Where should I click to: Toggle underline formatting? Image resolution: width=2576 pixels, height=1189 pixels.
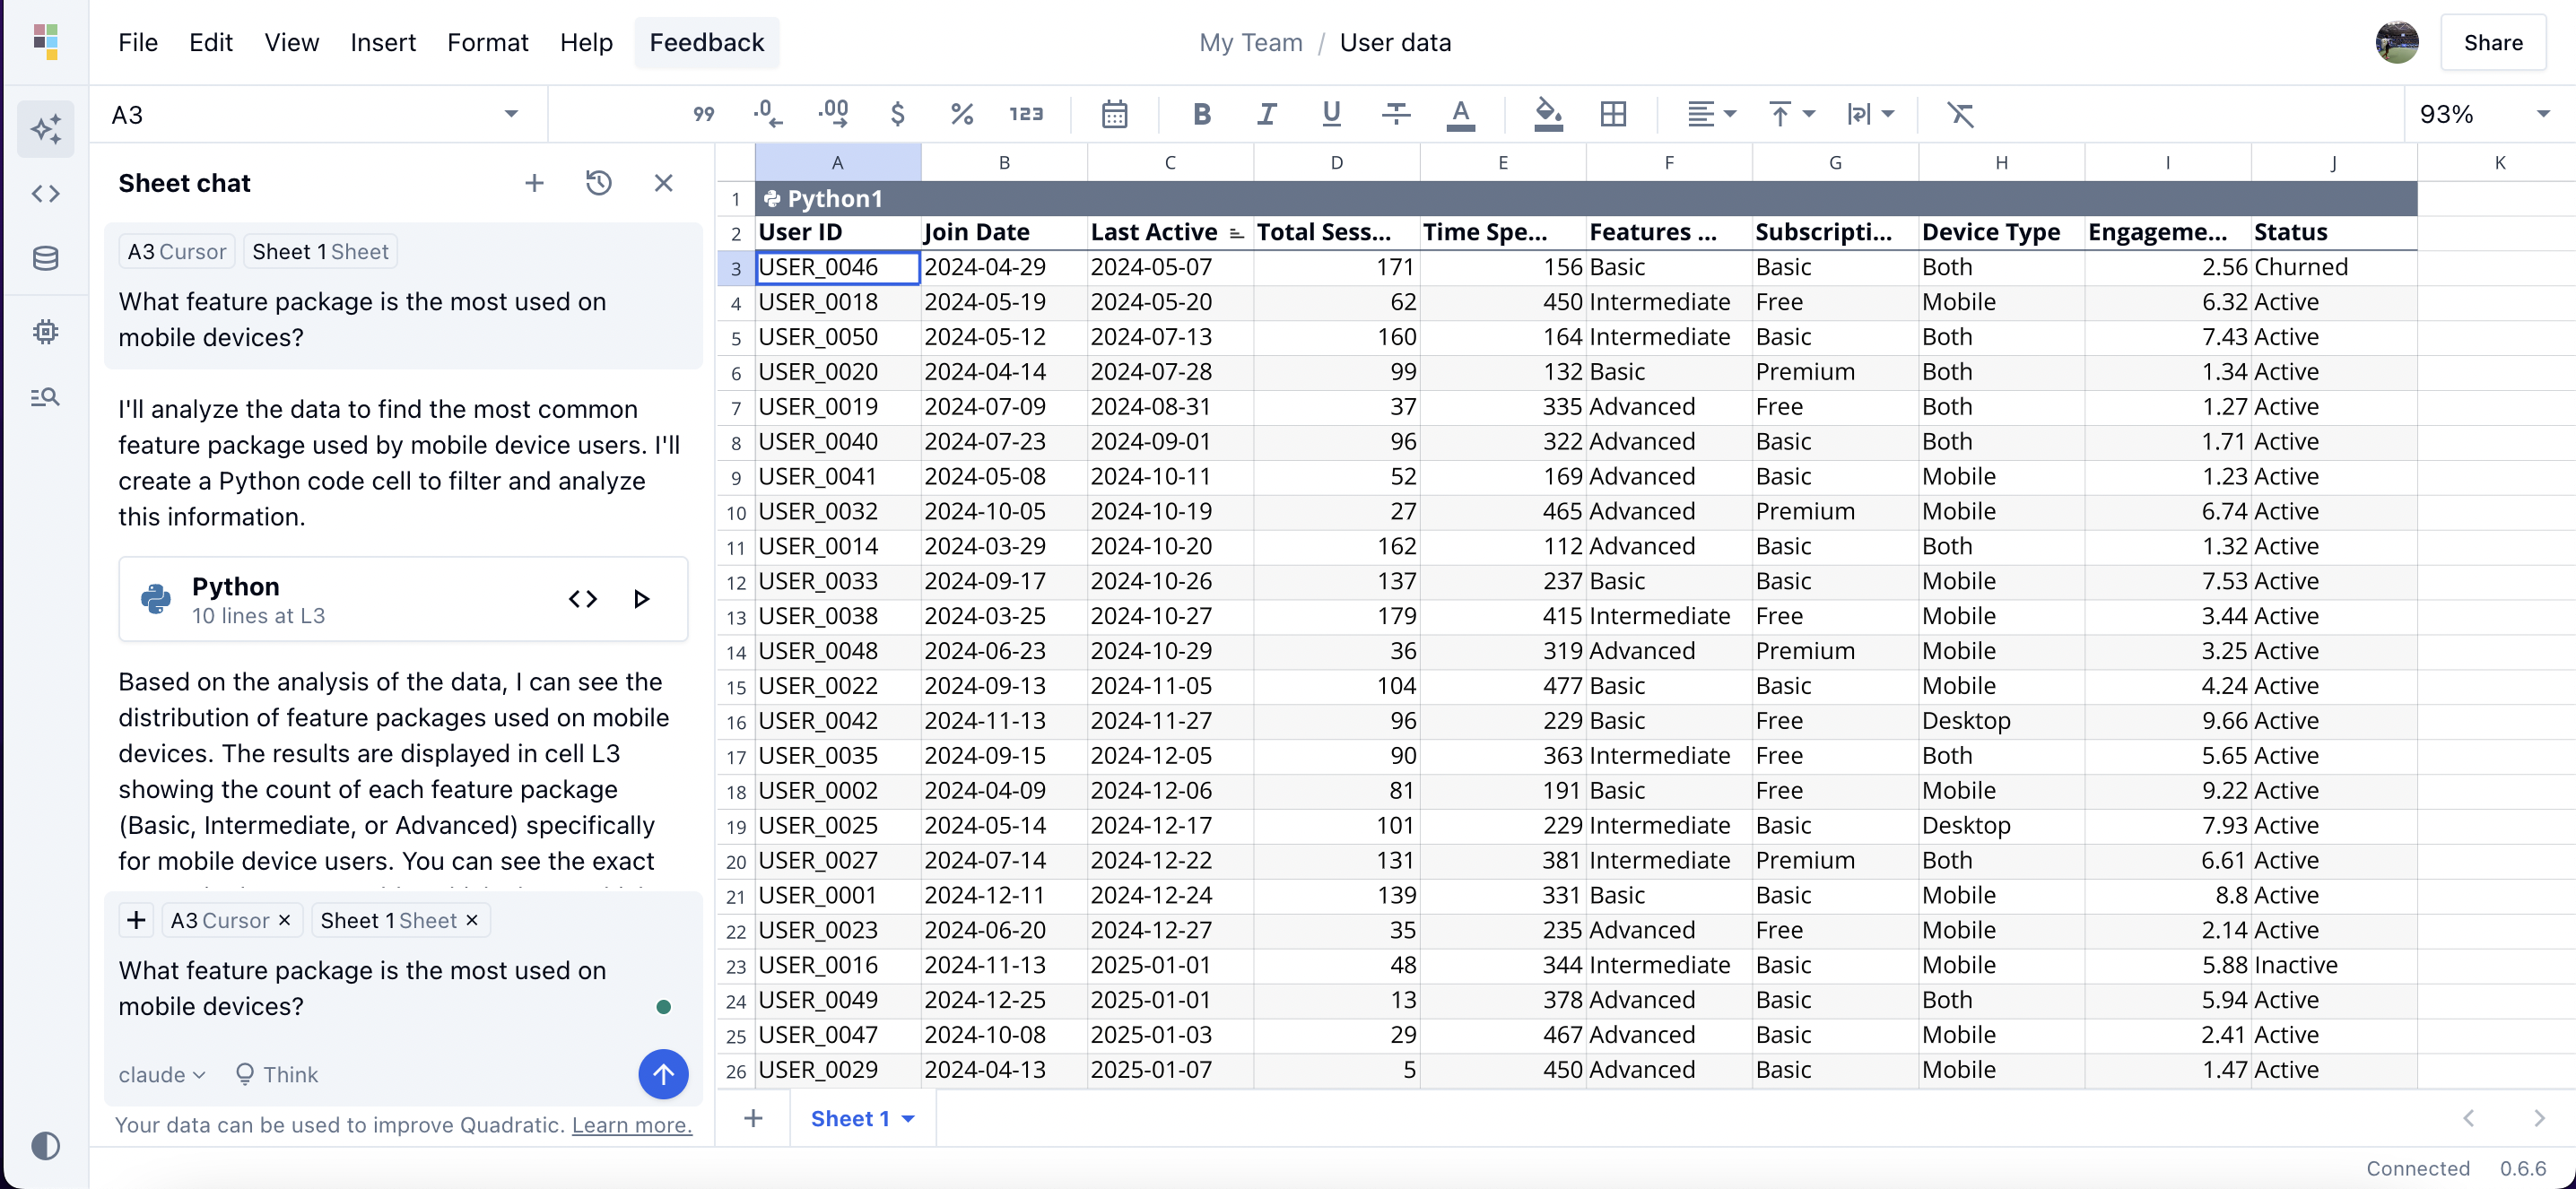pyautogui.click(x=1331, y=114)
